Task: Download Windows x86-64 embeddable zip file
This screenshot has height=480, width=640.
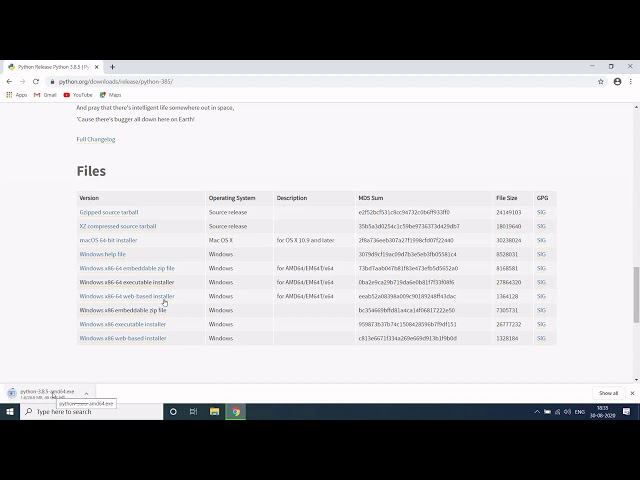Action: point(127,268)
